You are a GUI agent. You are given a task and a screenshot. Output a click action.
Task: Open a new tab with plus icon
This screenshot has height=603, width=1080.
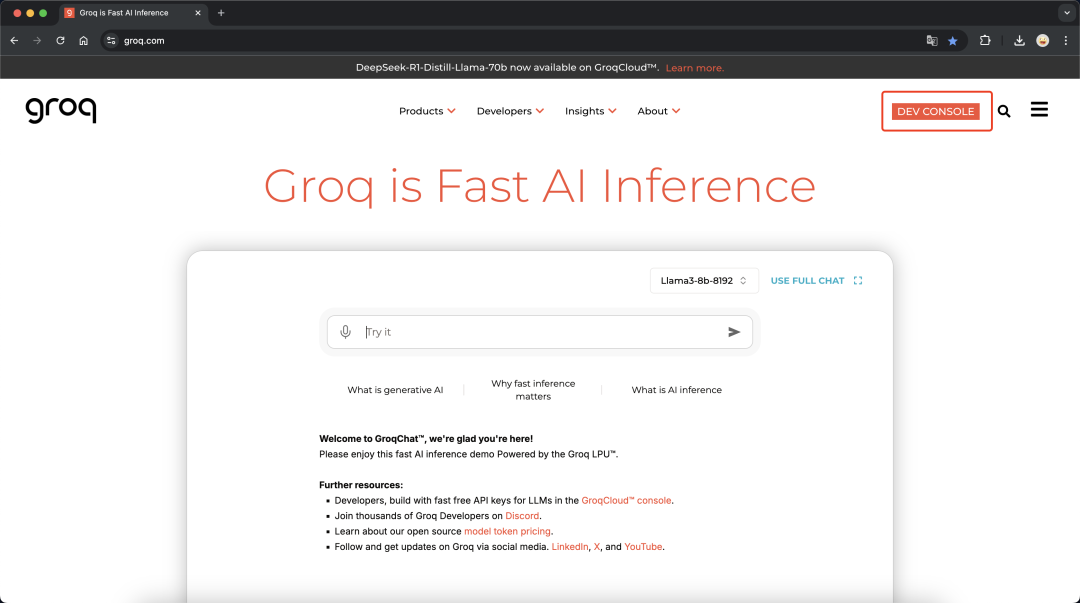click(221, 13)
